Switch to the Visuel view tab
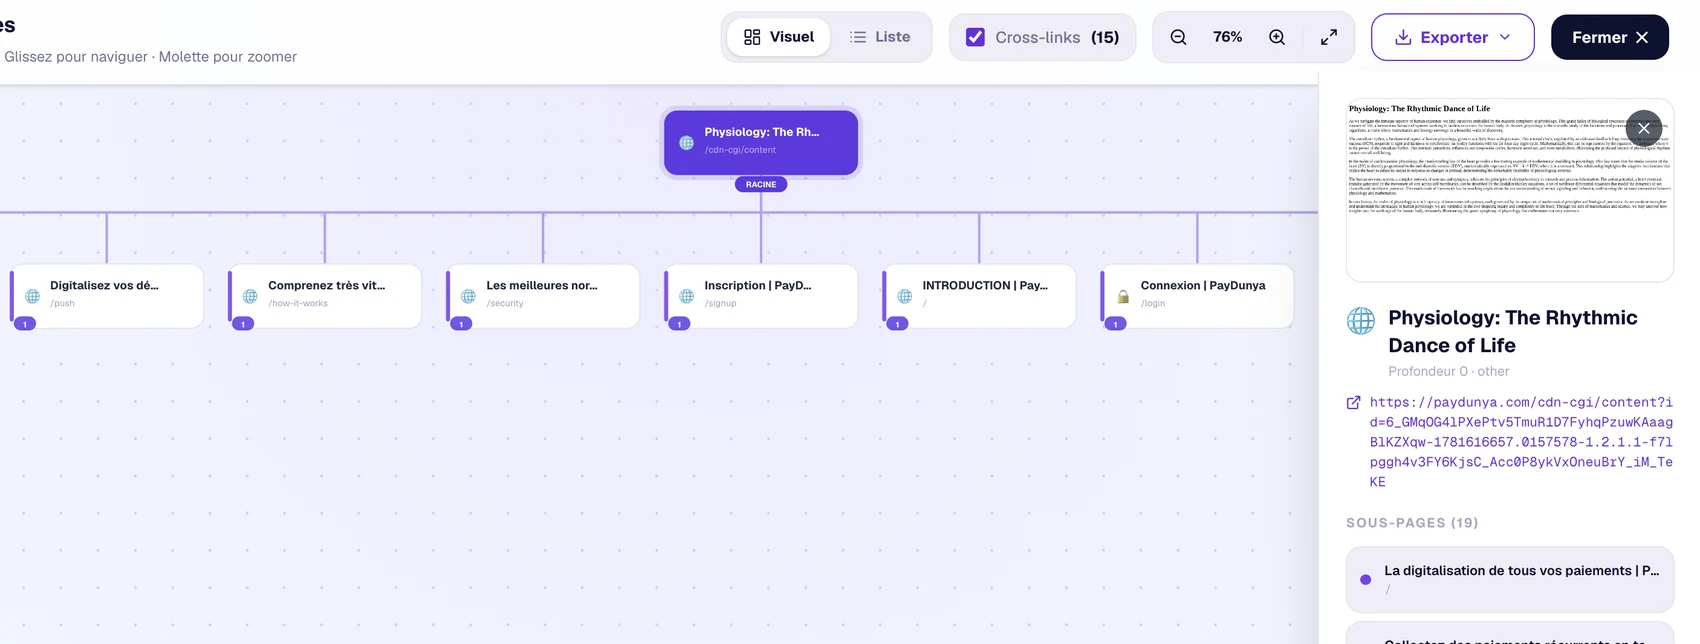The image size is (1700, 644). coord(779,37)
